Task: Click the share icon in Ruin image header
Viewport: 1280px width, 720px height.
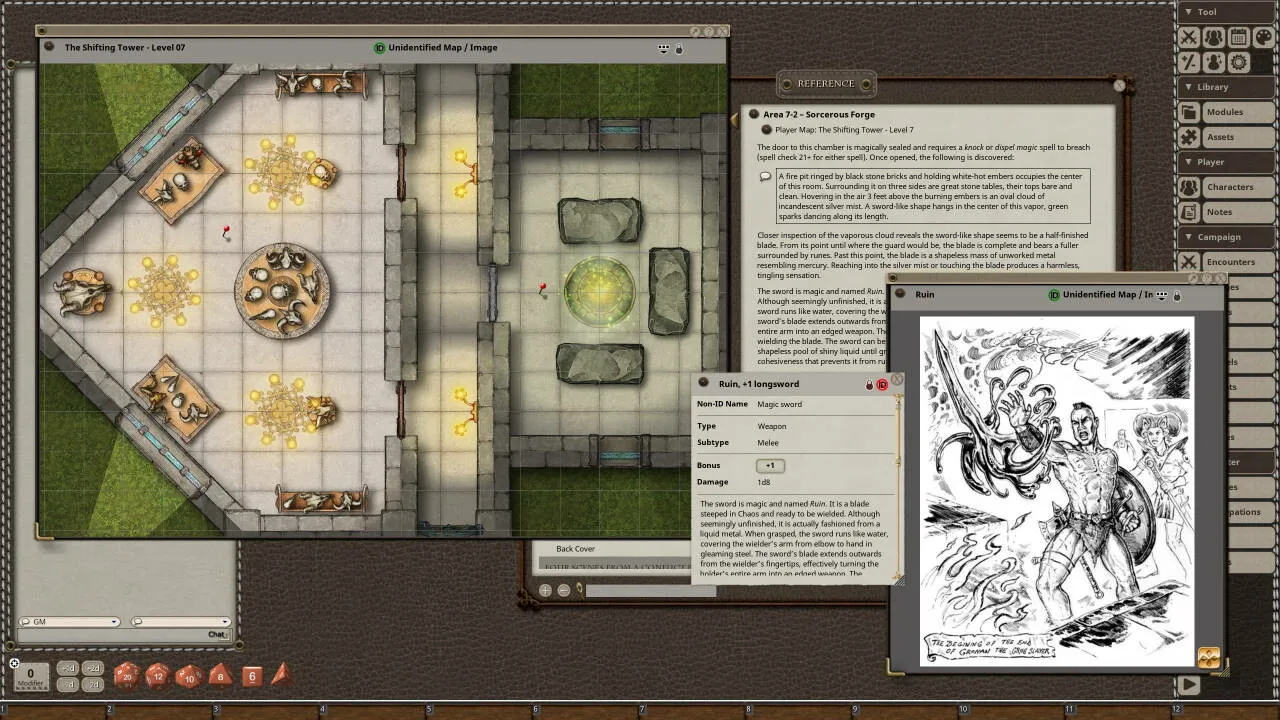Action: [x=1161, y=295]
